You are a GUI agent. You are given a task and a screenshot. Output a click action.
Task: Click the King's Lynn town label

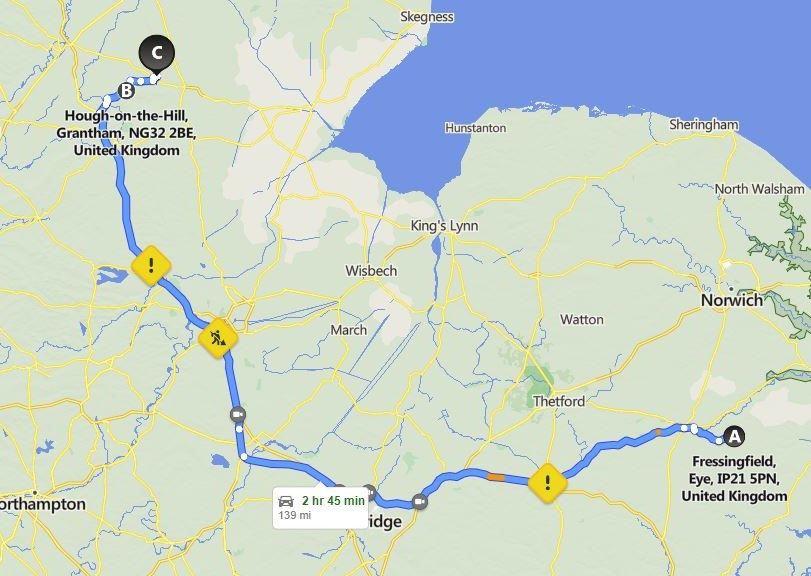[x=444, y=226]
